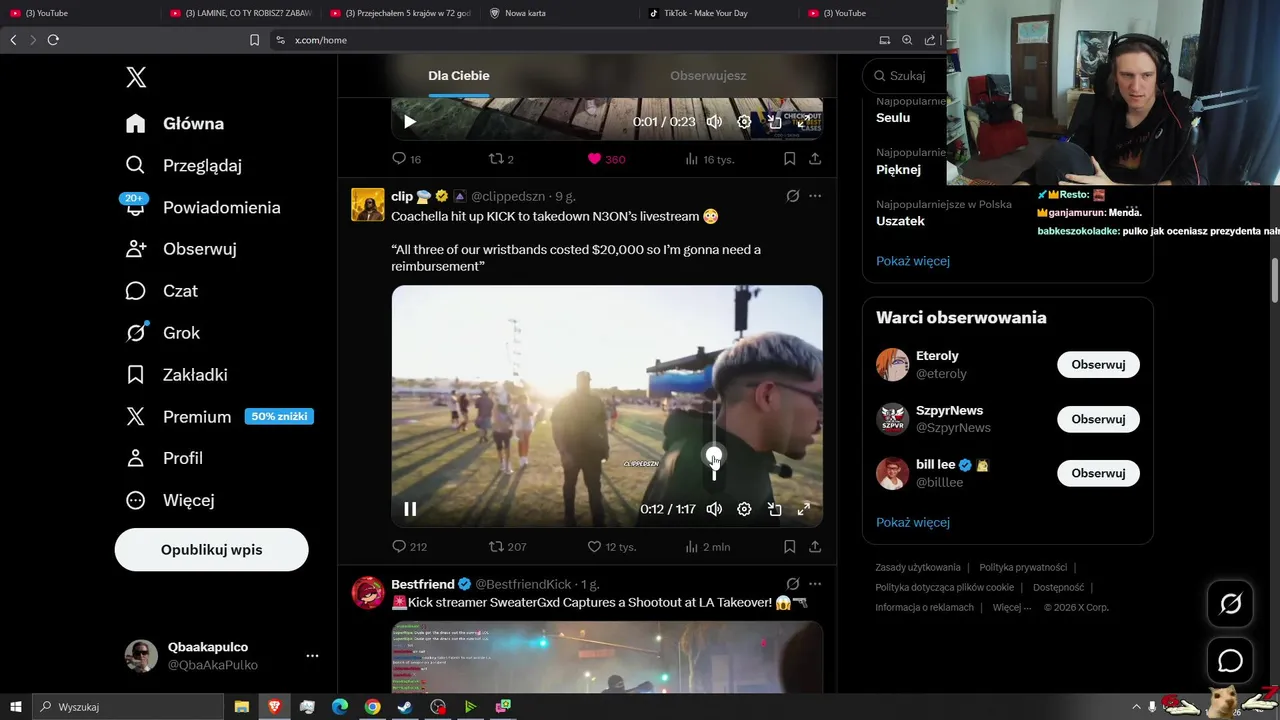
Task: Open File Explorer from the taskbar
Action: pyautogui.click(x=241, y=707)
